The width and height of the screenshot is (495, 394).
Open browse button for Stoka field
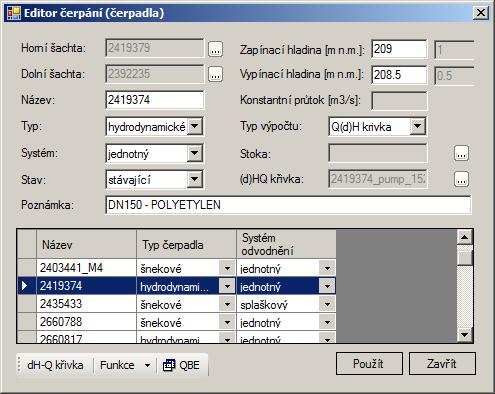461,153
